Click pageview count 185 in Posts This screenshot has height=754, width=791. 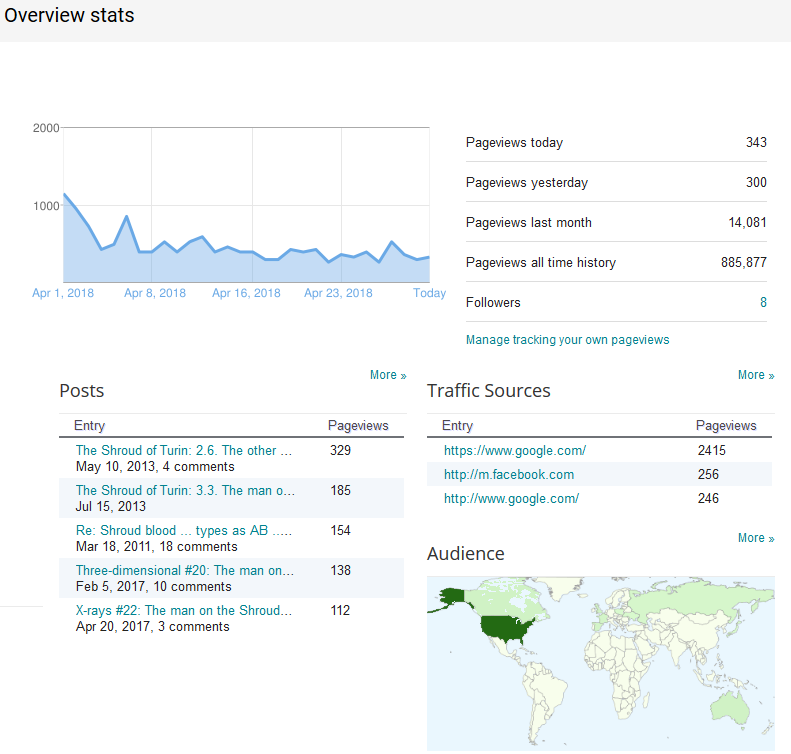pos(341,490)
